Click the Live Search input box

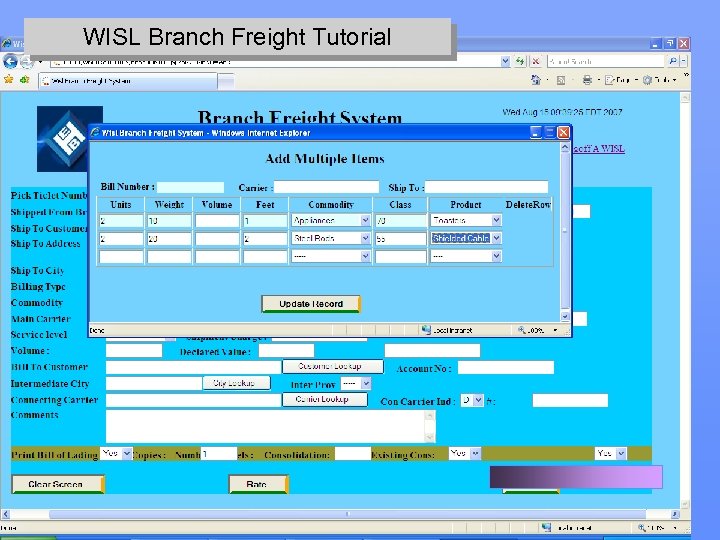coord(606,61)
